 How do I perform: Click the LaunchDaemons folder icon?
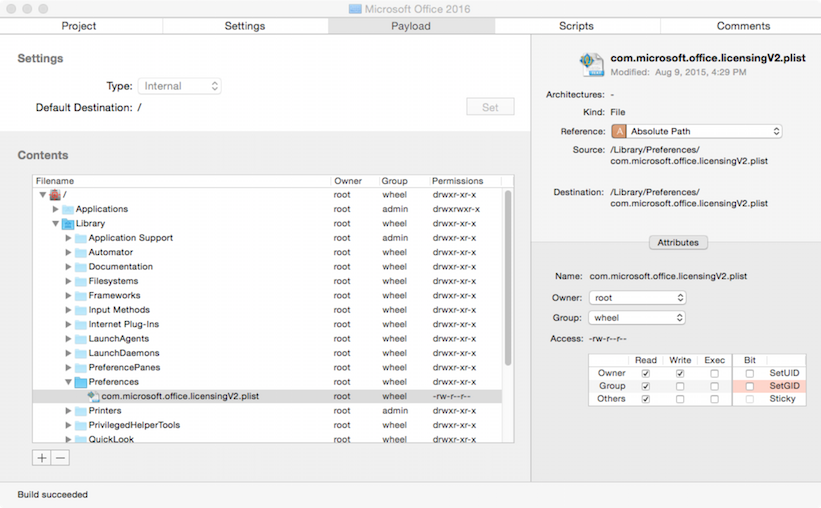[81, 354]
